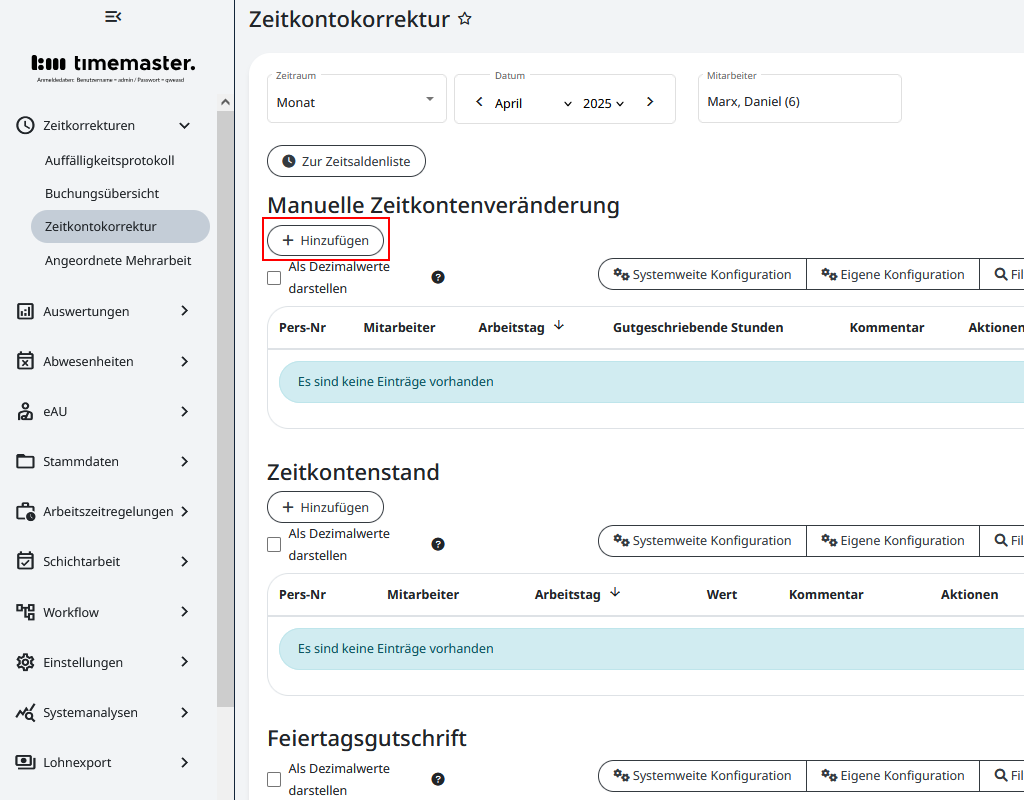Open the April month dropdown
Screen dimensions: 1024x800
tap(530, 103)
